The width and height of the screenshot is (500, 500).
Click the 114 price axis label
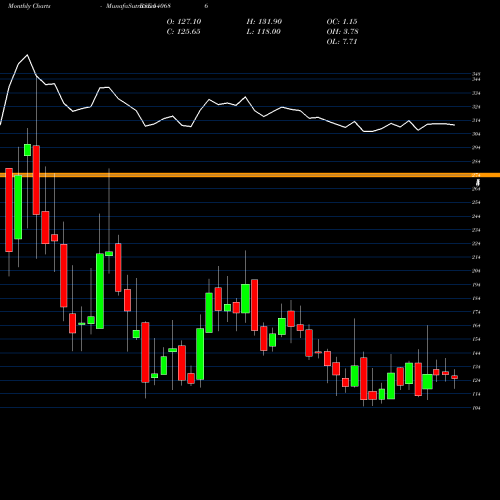click(x=476, y=394)
